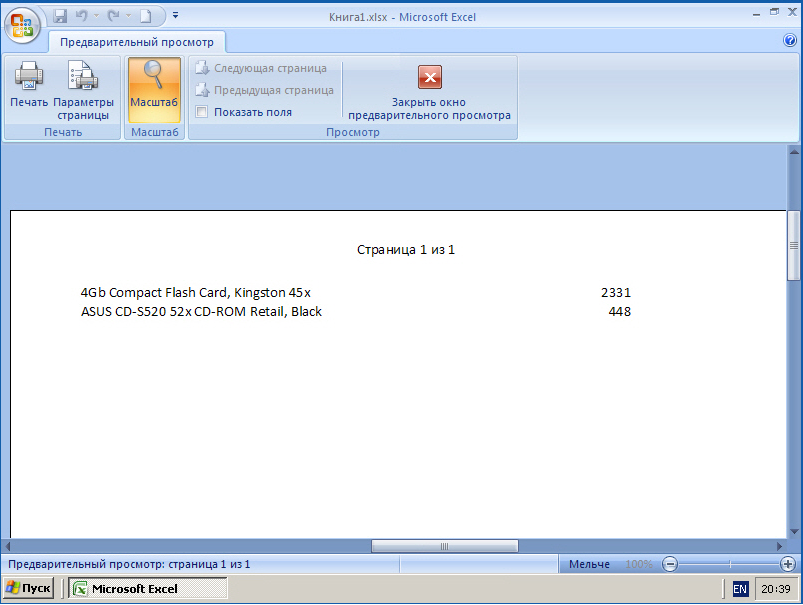The image size is (803, 605).
Task: Click the New document icon in quick access toolbar
Action: [x=146, y=16]
